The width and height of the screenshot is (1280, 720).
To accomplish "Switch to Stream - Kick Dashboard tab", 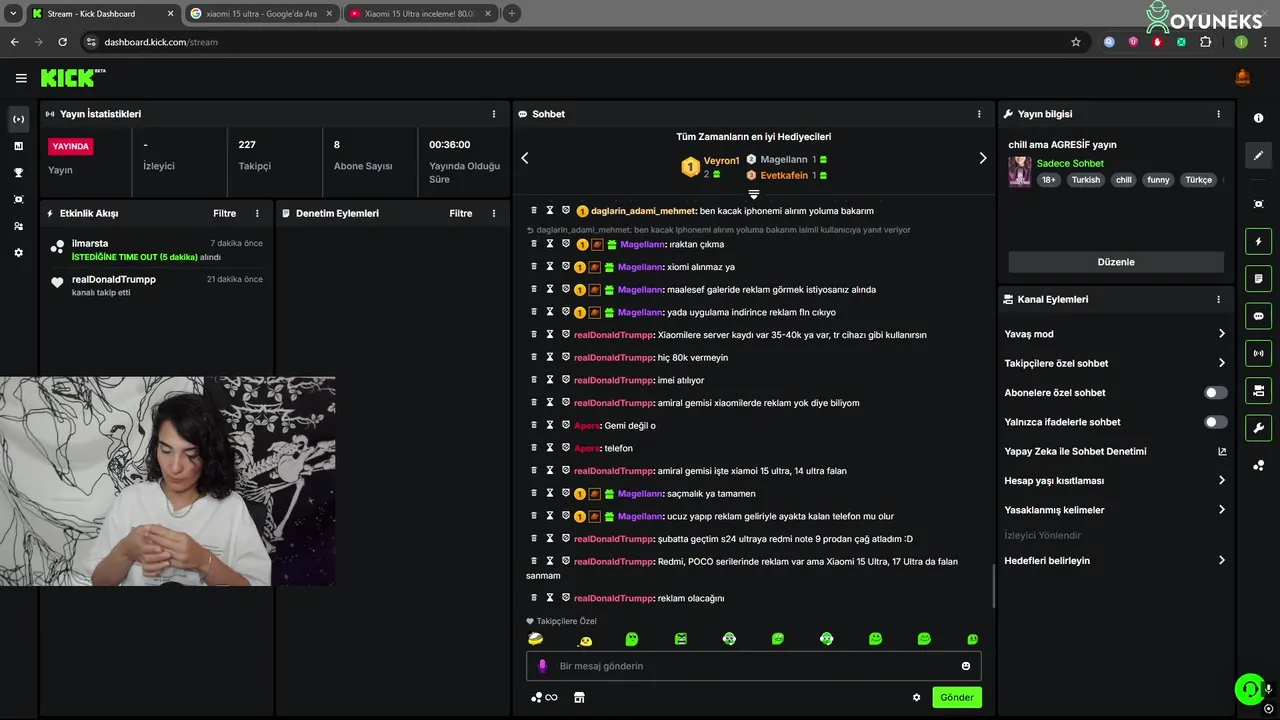I will click(102, 14).
